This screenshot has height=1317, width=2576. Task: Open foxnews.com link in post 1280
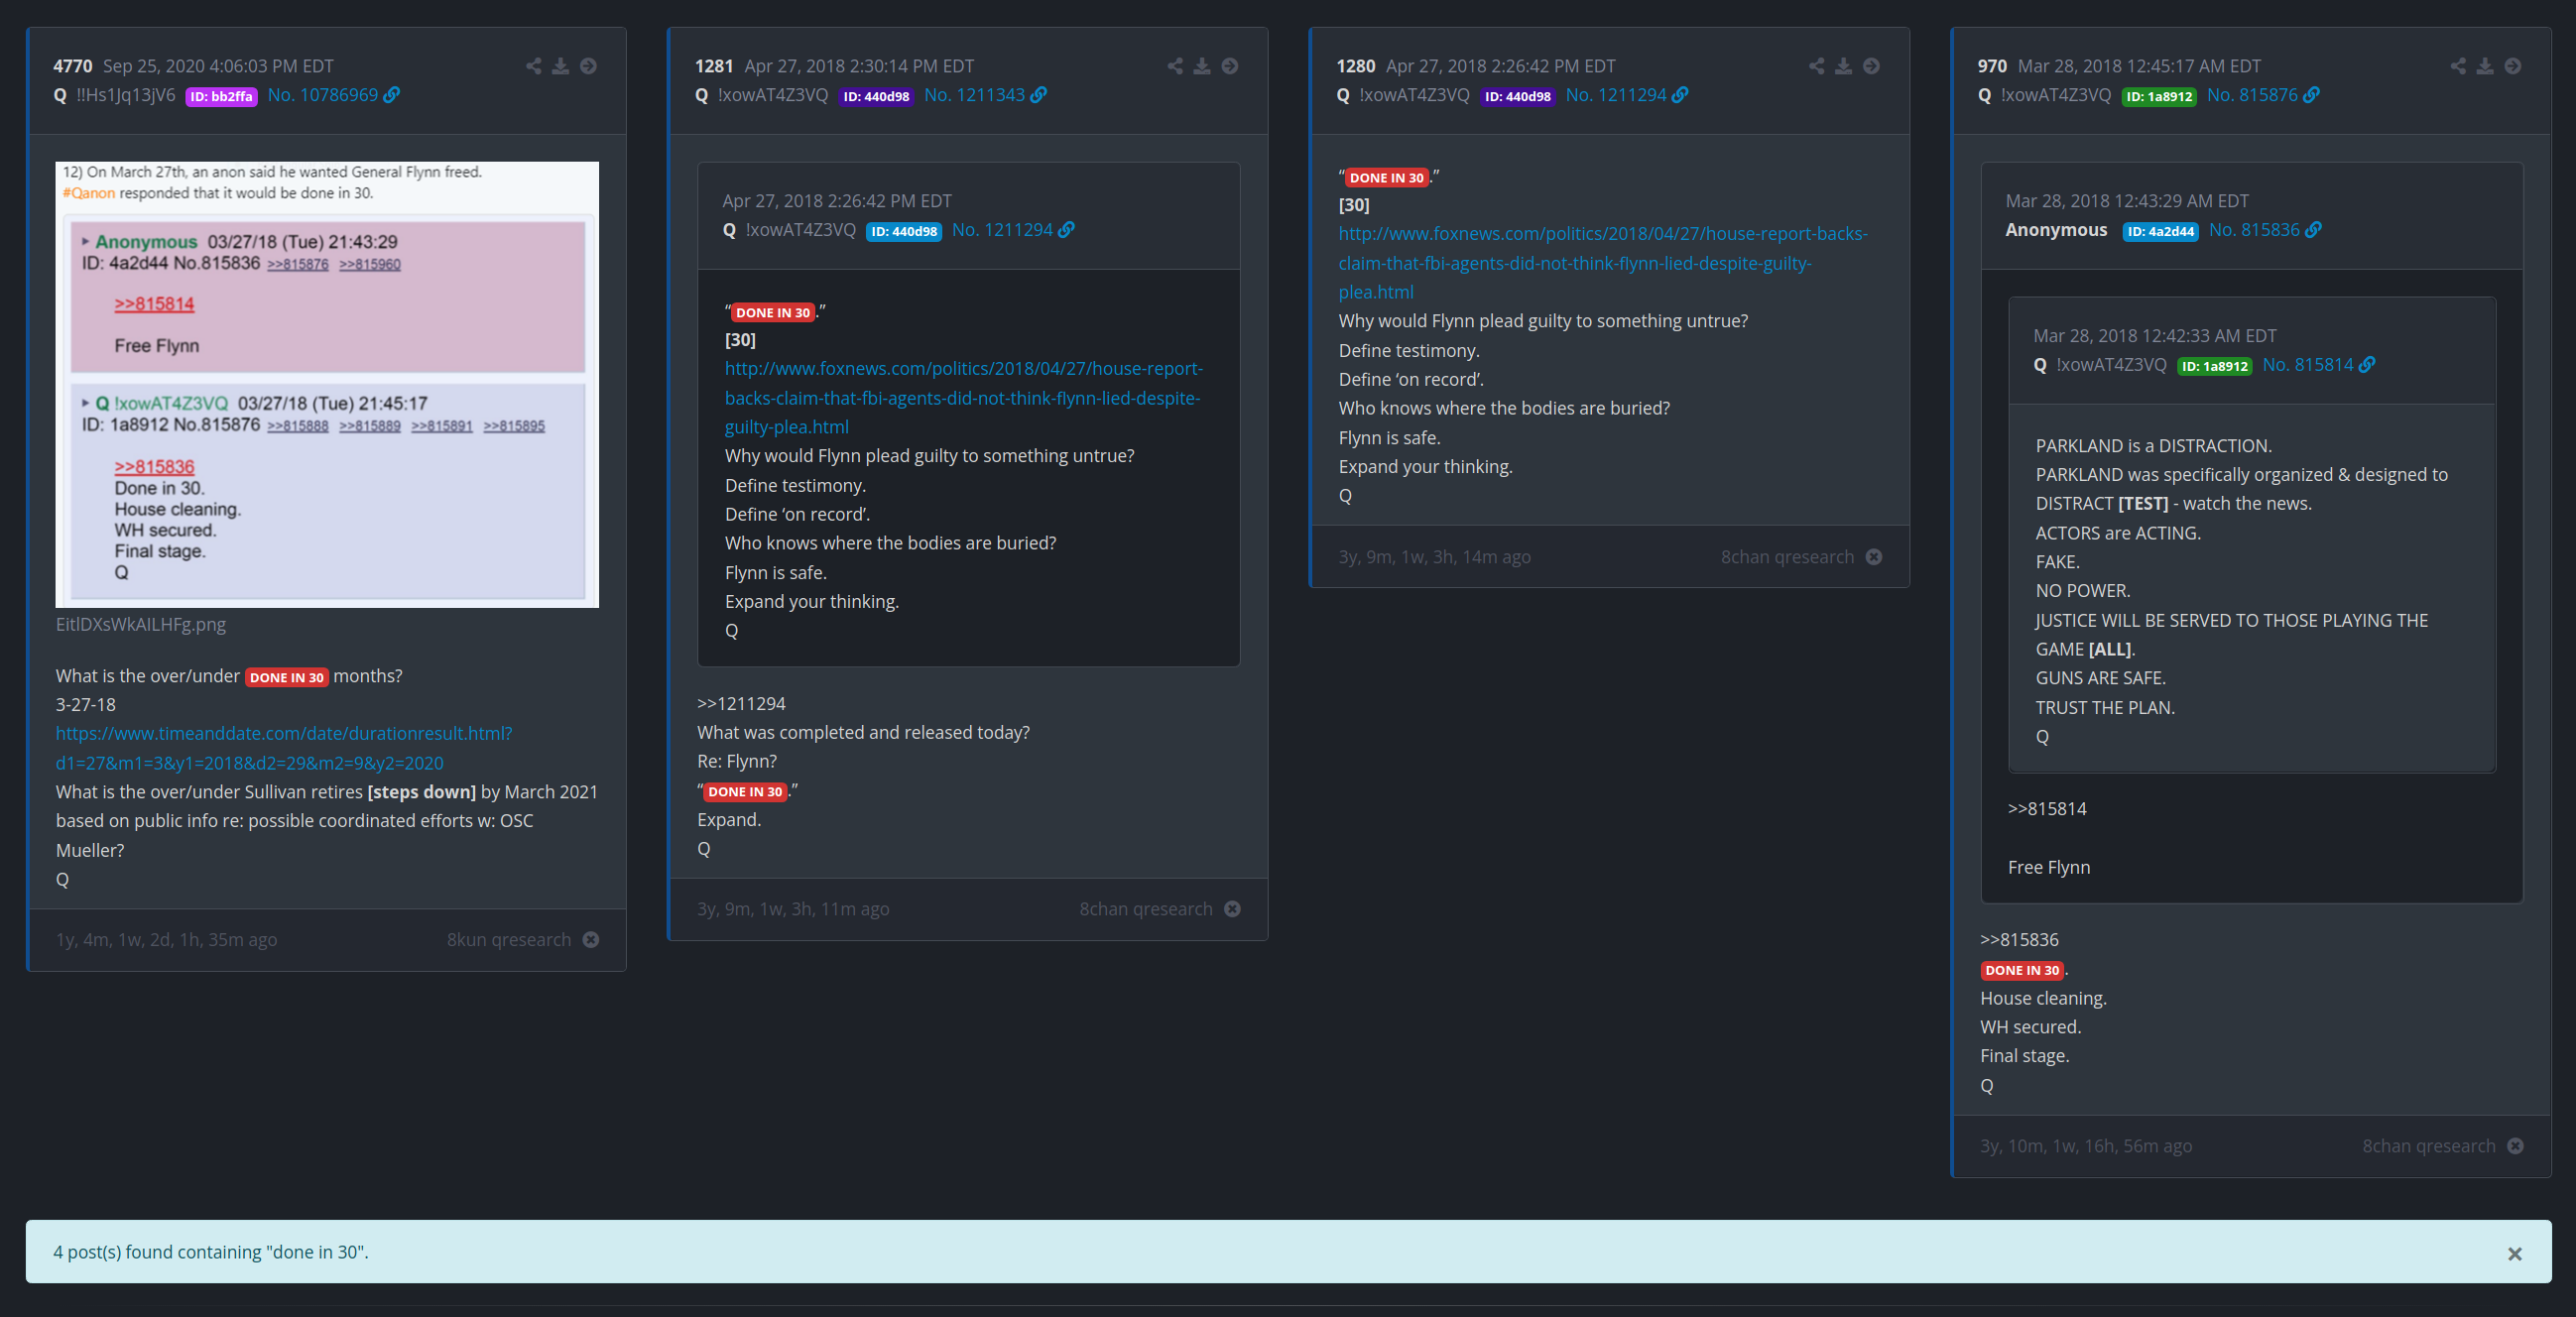(1603, 263)
